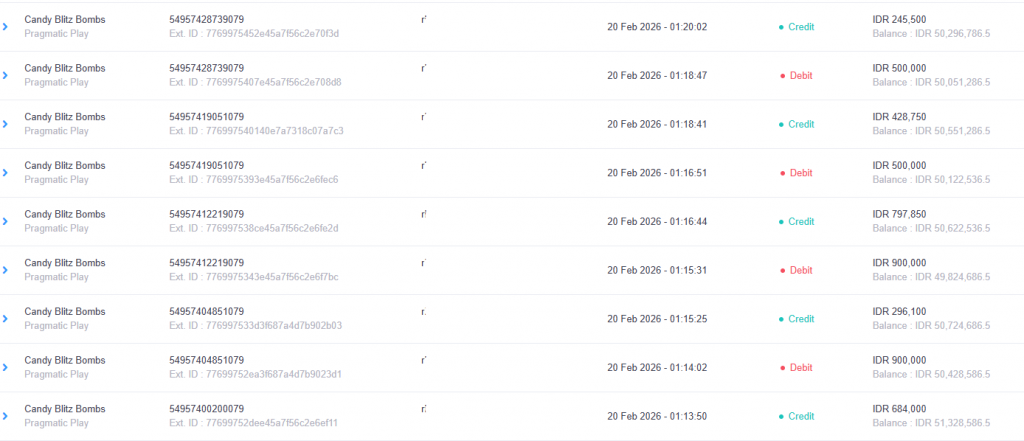Image resolution: width=1024 pixels, height=441 pixels.
Task: Click the amount IDR 428,750
Action: [899, 117]
